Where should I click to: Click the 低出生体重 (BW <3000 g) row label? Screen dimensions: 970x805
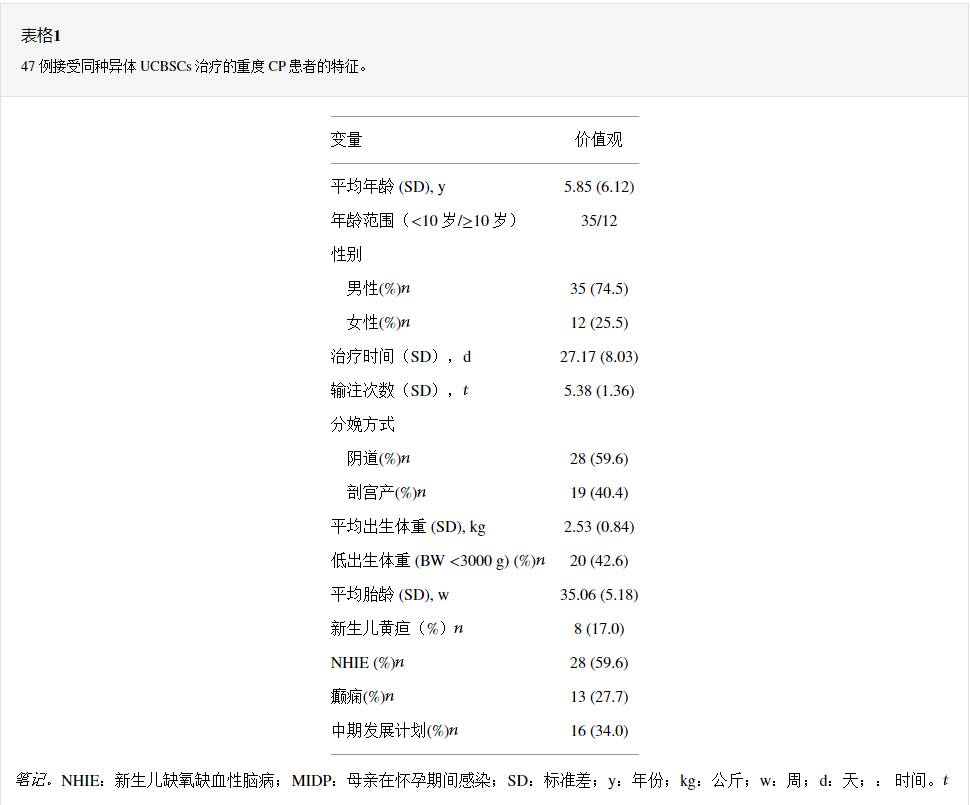click(437, 561)
